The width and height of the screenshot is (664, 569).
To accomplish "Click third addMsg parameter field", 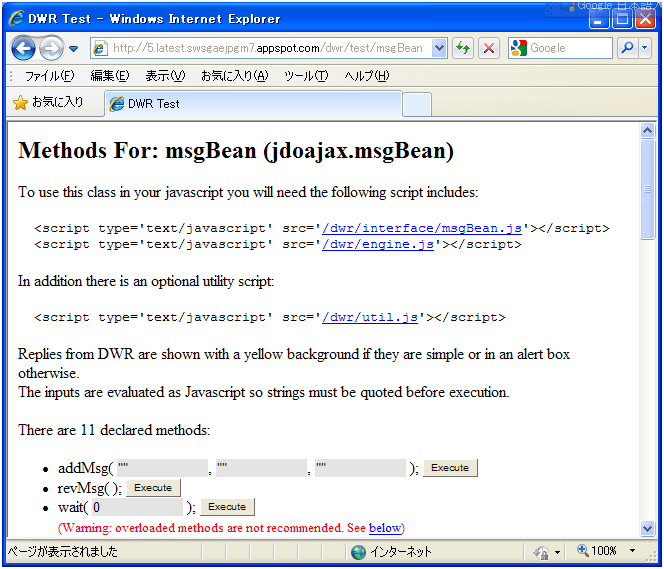I will coord(361,468).
